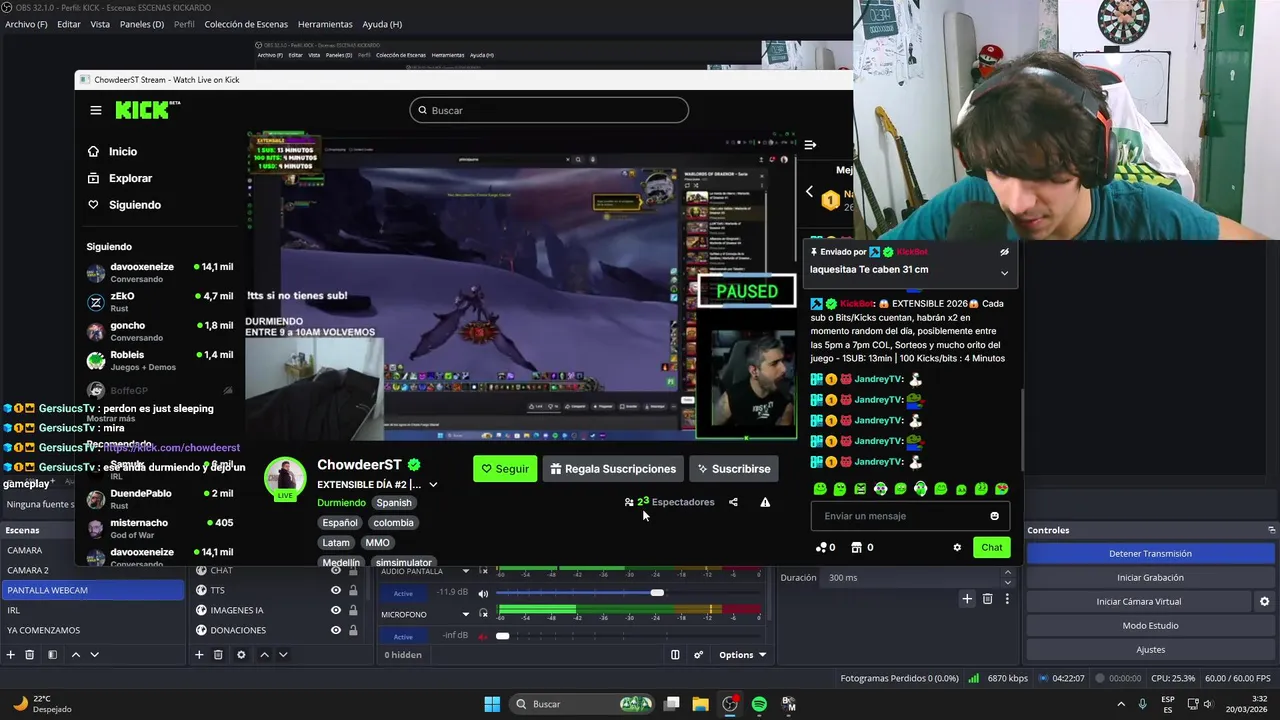Open the Archivo menu
This screenshot has height=720, width=1280.
tap(26, 24)
